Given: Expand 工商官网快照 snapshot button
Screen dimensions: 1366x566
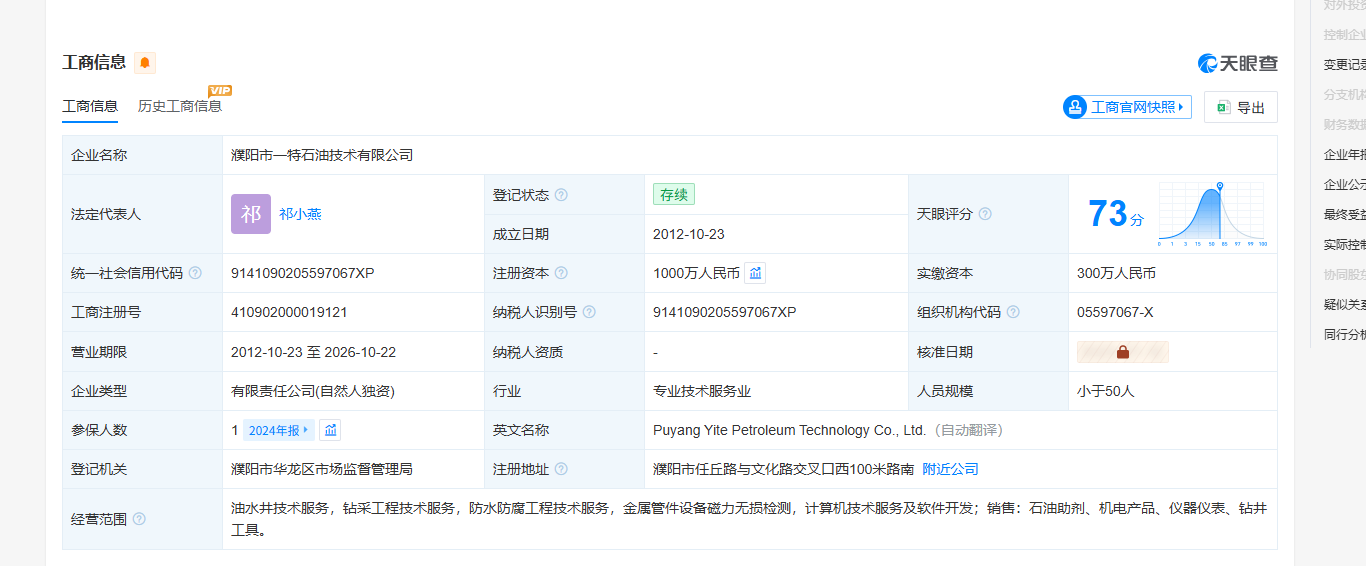Looking at the screenshot, I should (x=1127, y=107).
